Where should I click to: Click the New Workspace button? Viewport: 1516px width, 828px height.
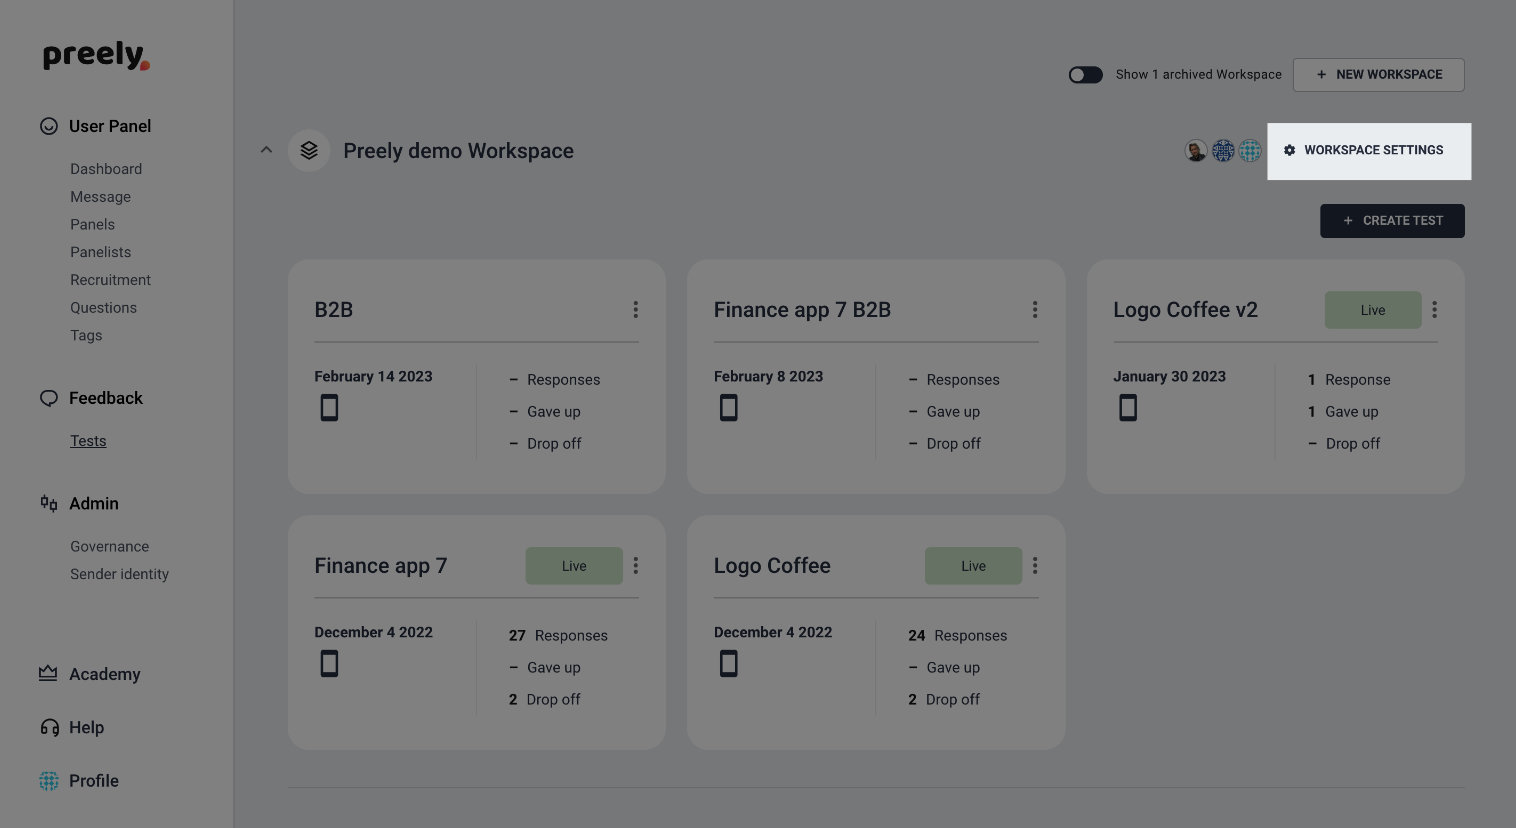(1378, 75)
